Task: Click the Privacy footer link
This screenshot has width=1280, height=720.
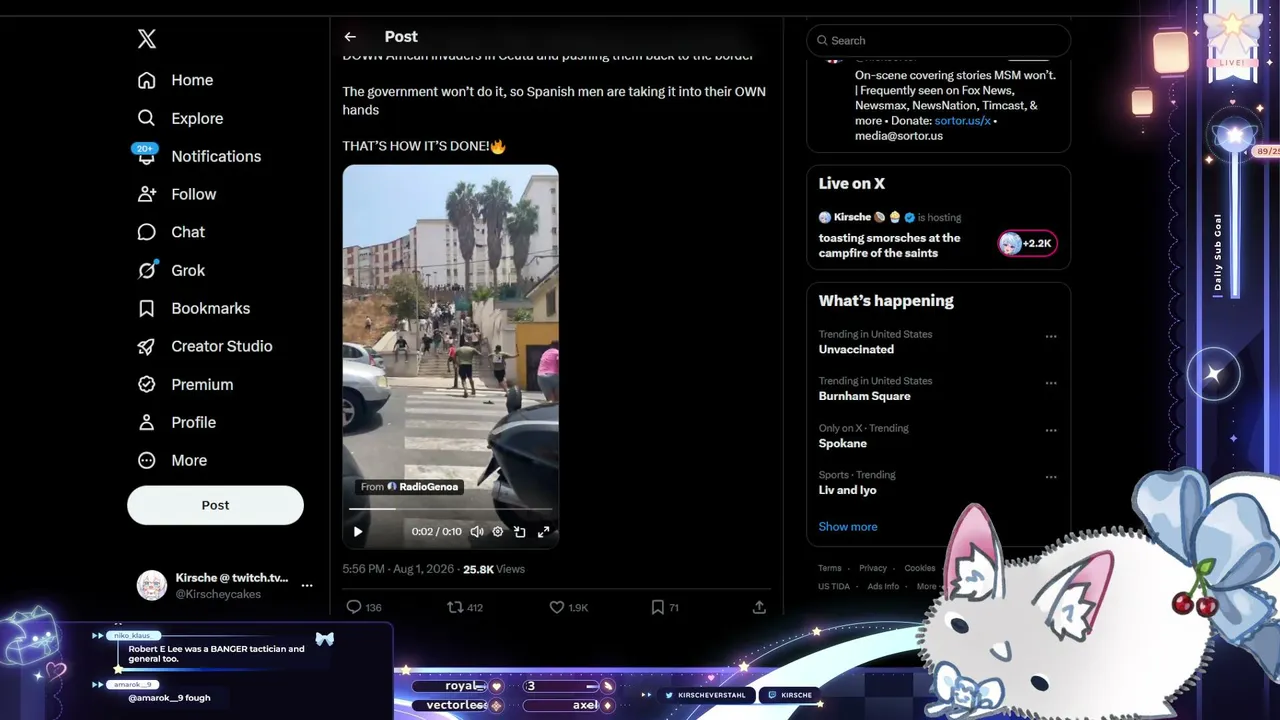Action: [873, 568]
